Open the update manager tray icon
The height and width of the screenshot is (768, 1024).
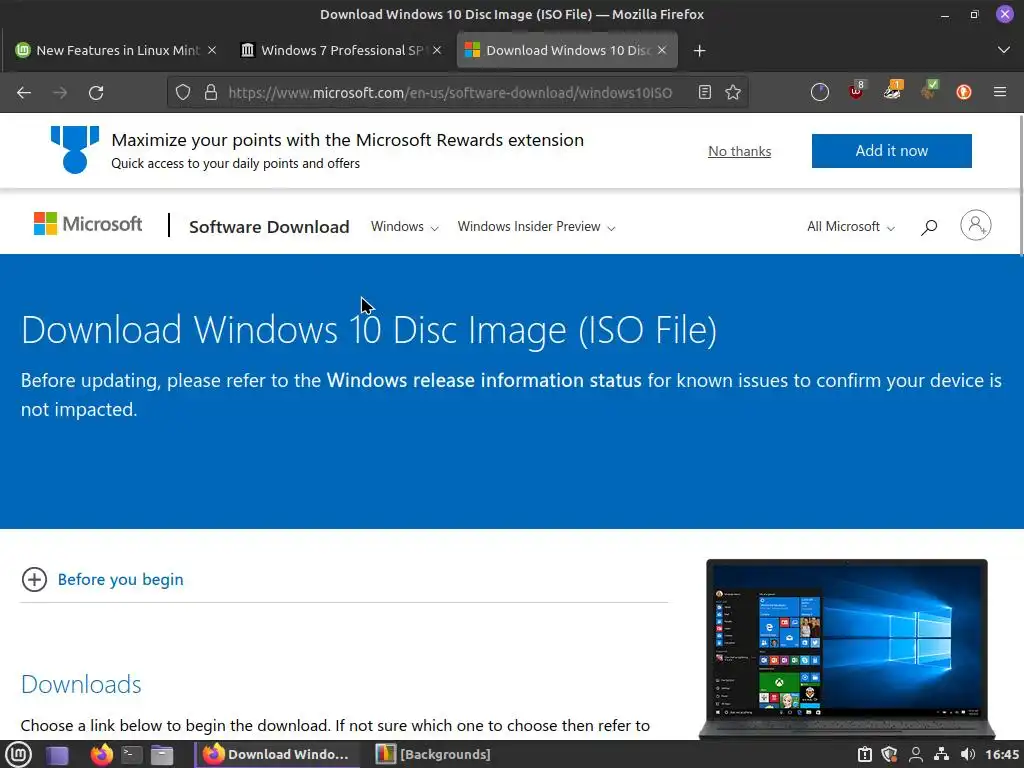coord(865,754)
